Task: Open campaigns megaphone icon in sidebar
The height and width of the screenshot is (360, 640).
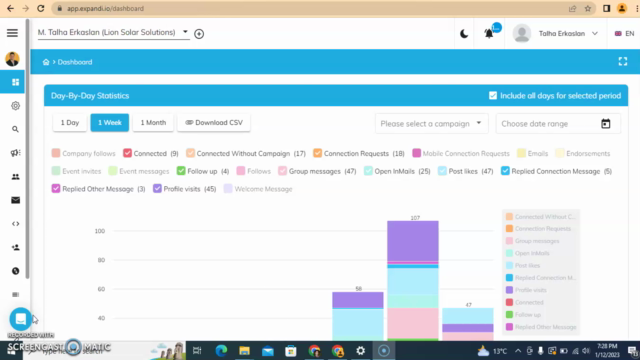Action: pos(16,153)
